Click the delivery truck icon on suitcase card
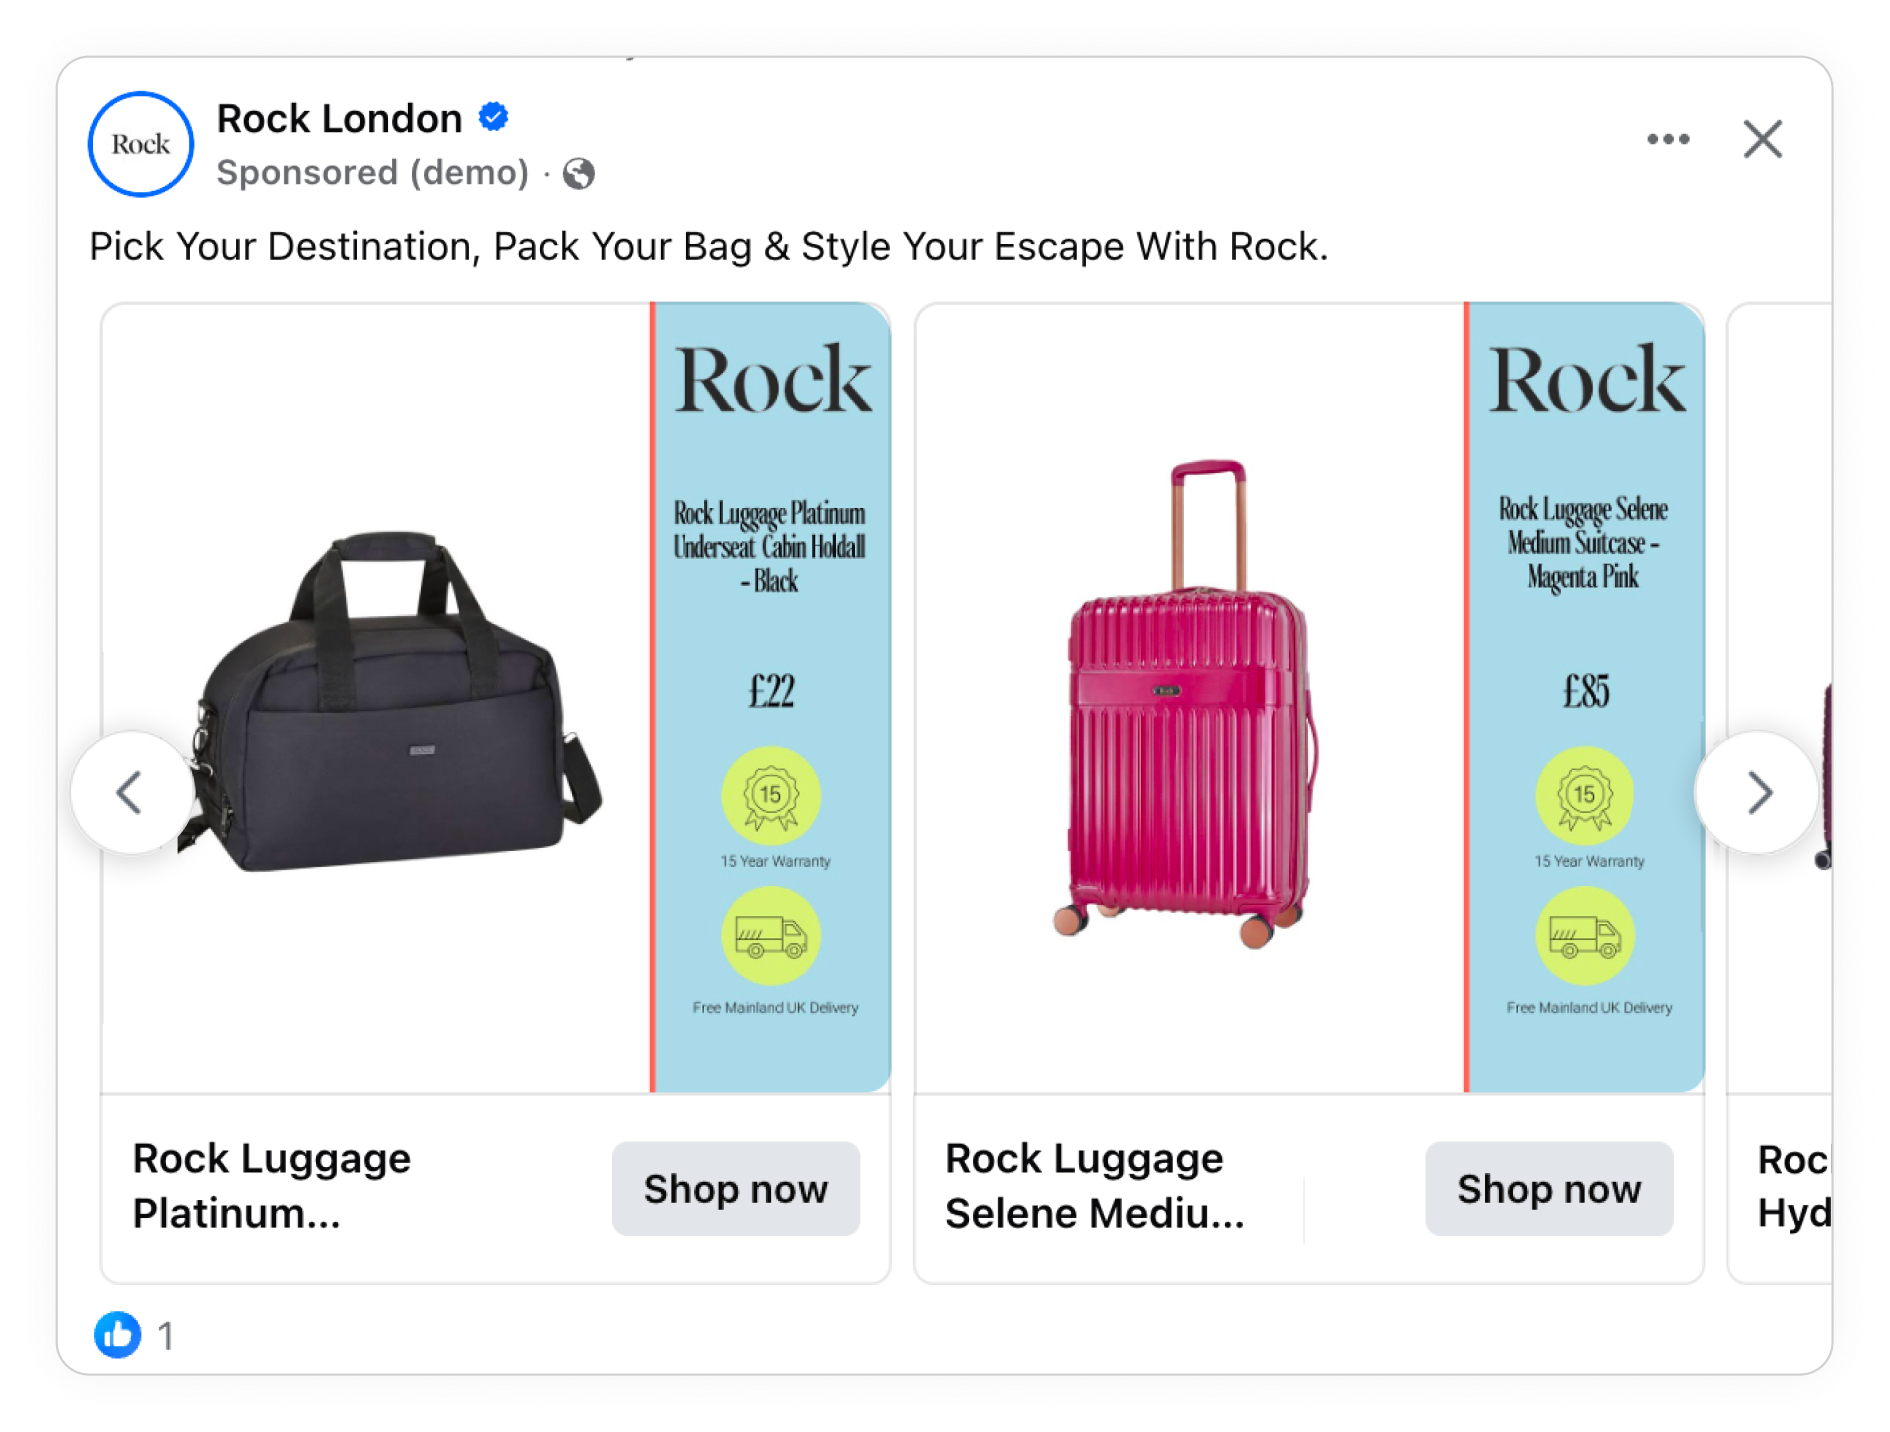 pos(1585,936)
